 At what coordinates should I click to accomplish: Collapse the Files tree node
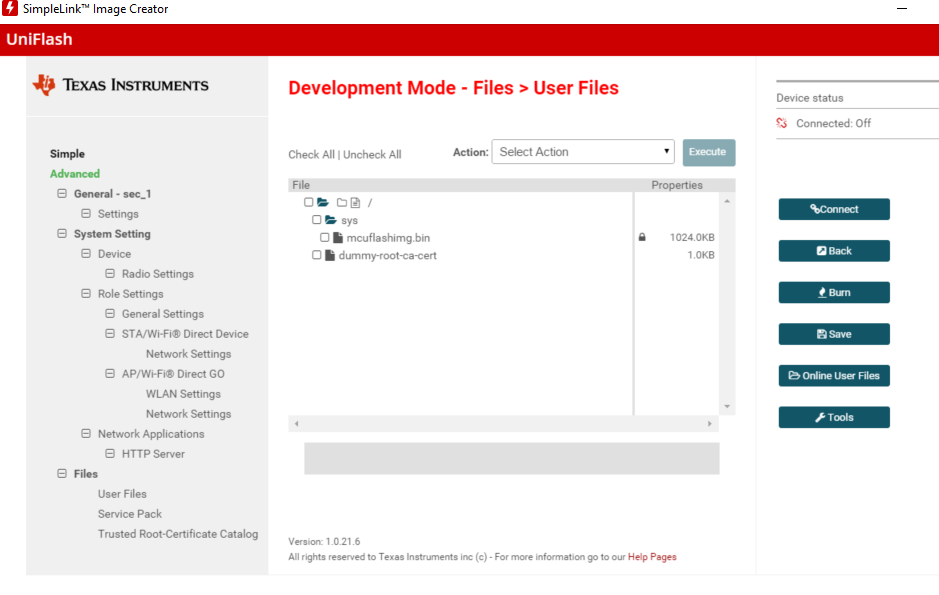pyautogui.click(x=62, y=473)
